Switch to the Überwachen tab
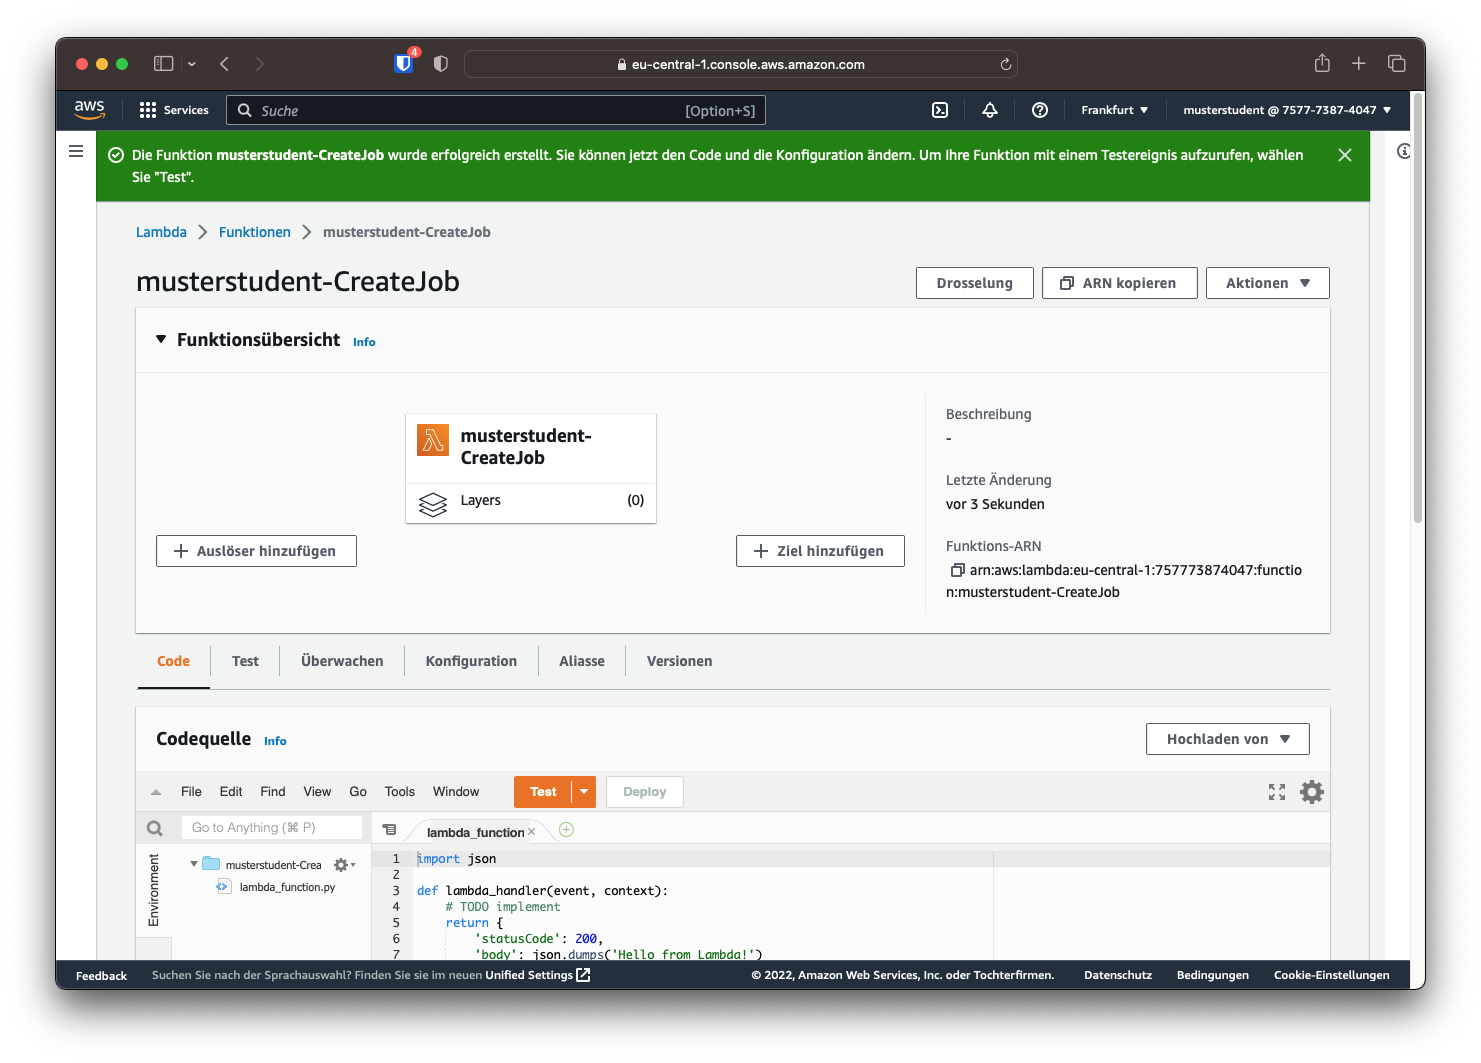The height and width of the screenshot is (1063, 1481). 342,661
